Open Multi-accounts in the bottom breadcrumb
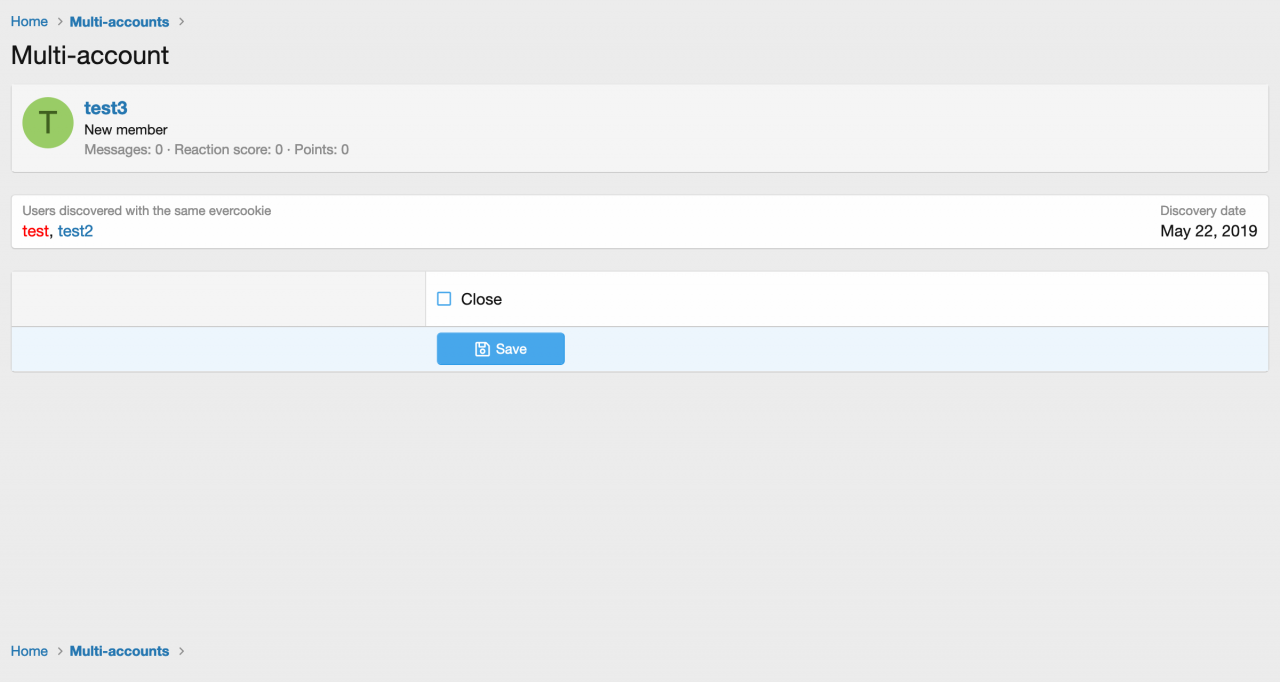The width and height of the screenshot is (1280, 682). (119, 651)
